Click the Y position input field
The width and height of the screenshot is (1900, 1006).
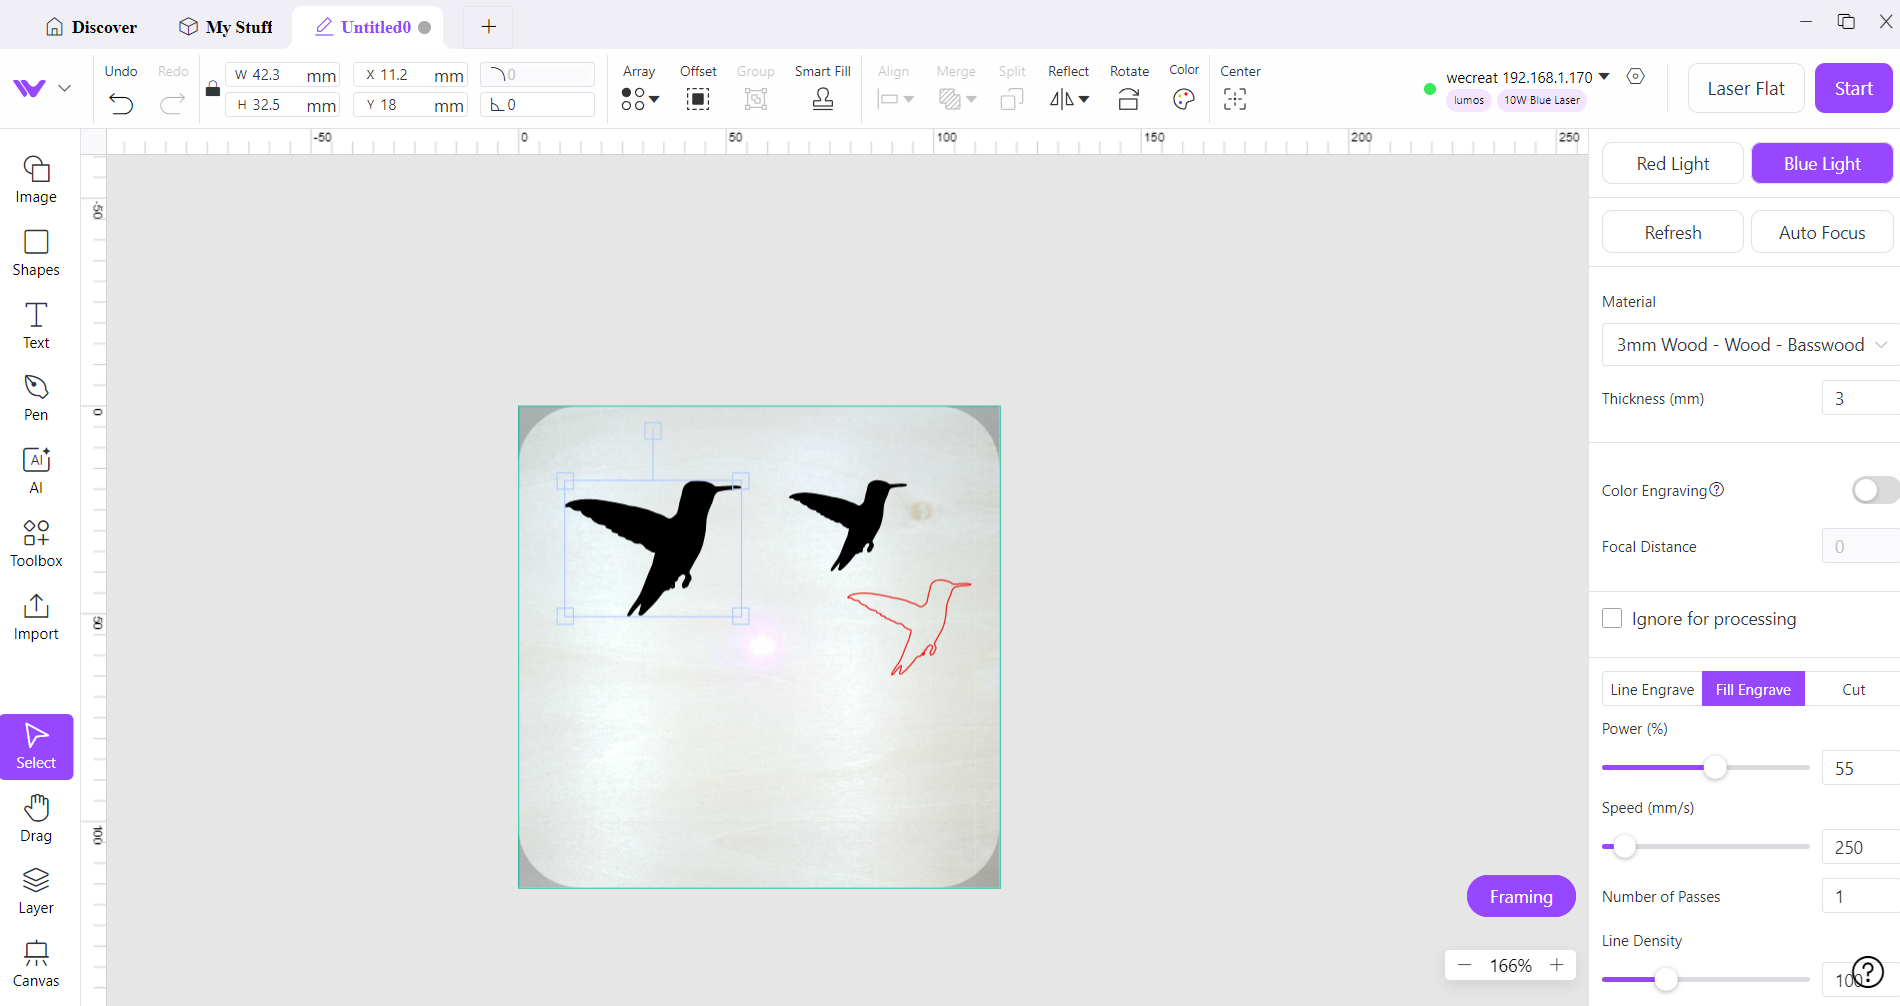tap(410, 105)
